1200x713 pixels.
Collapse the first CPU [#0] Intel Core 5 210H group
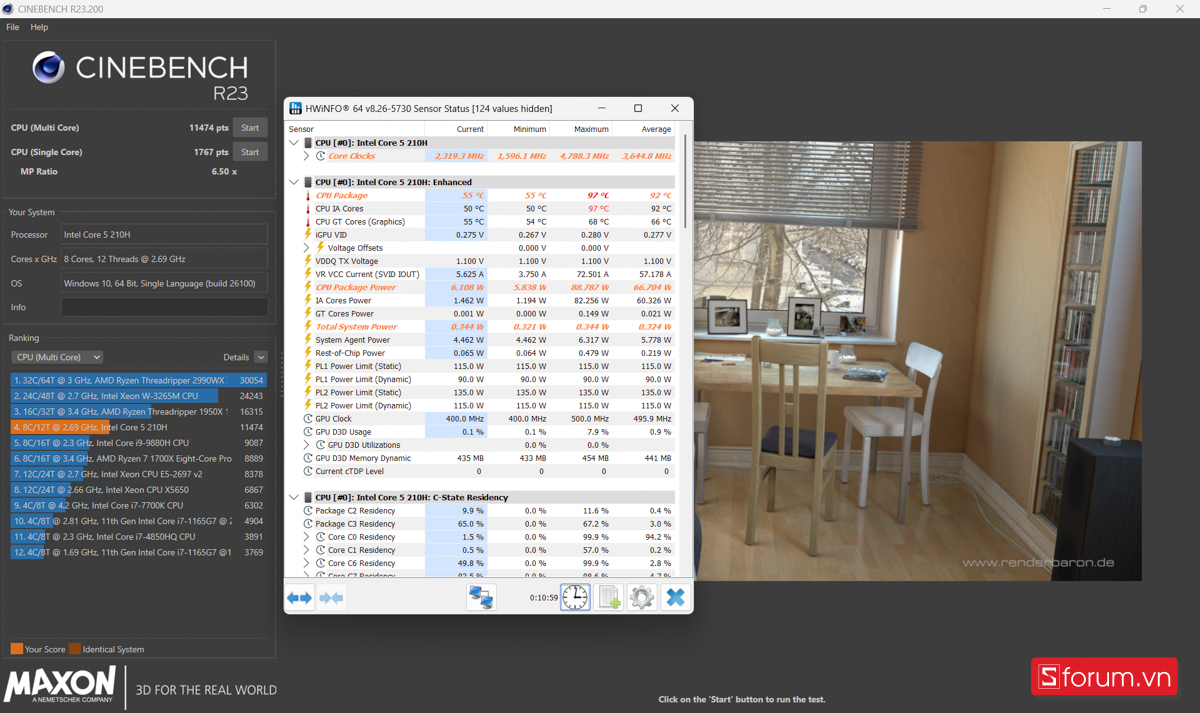[294, 143]
